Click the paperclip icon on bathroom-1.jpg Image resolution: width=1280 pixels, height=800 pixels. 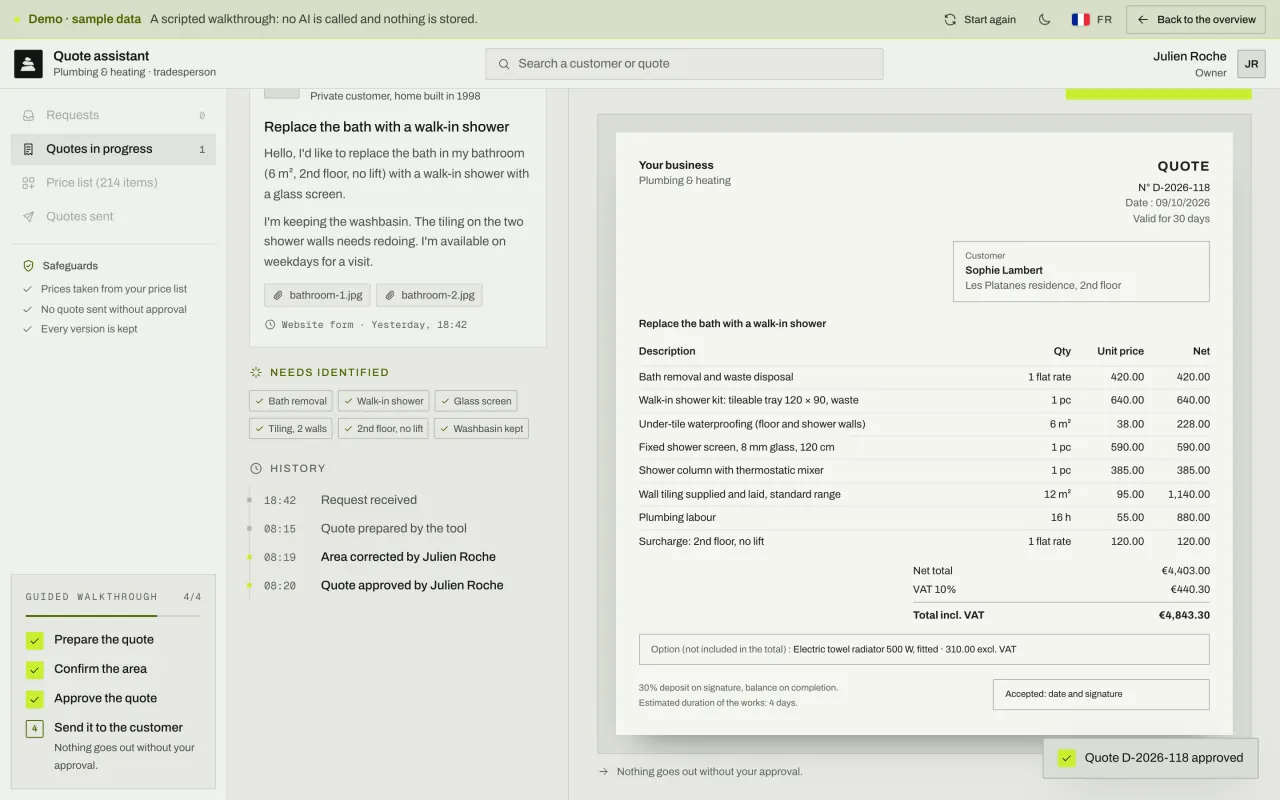279,295
